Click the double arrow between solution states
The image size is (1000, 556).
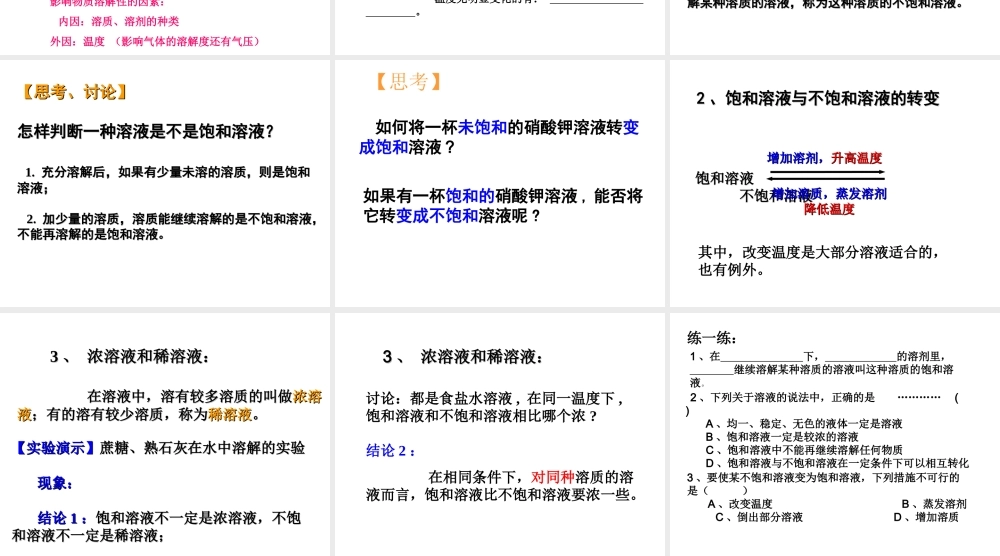827,175
